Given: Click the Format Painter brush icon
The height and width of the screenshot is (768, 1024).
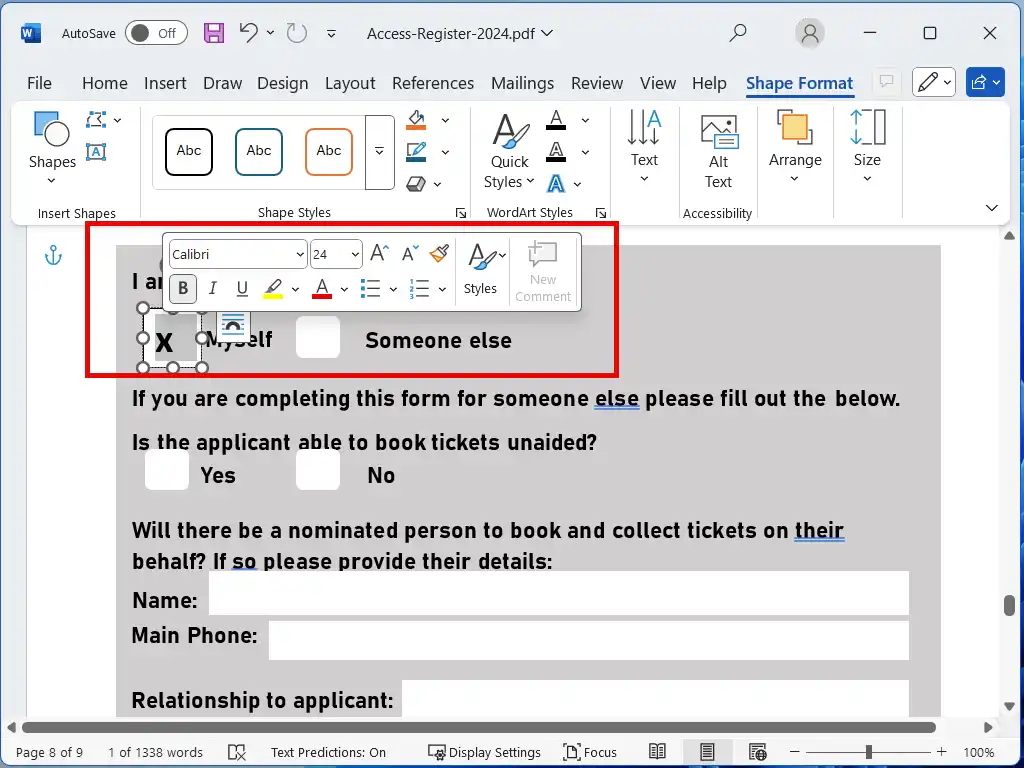Looking at the screenshot, I should tap(439, 254).
